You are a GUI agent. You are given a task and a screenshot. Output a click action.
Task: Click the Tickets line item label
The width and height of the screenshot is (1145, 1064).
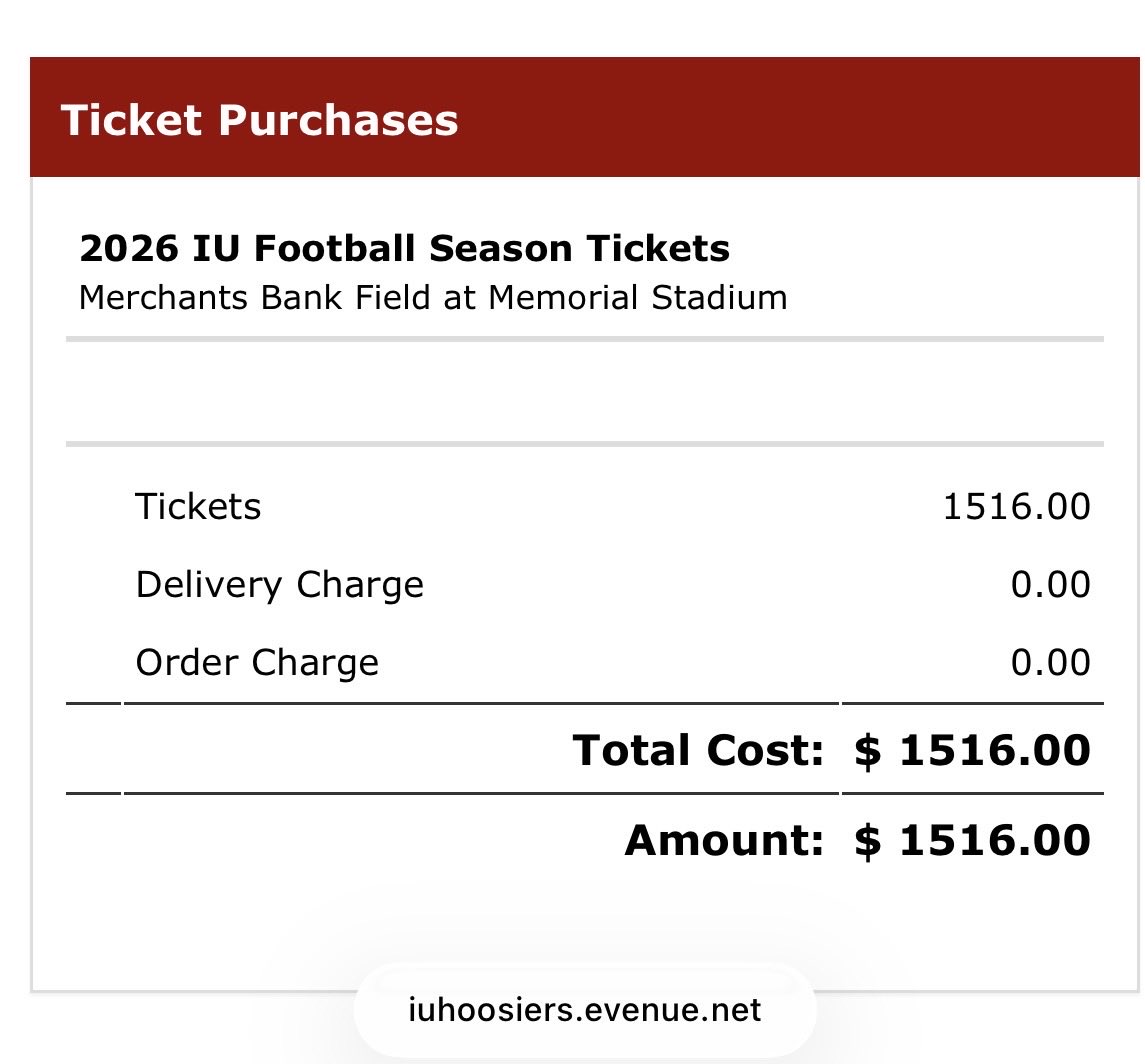tap(198, 506)
